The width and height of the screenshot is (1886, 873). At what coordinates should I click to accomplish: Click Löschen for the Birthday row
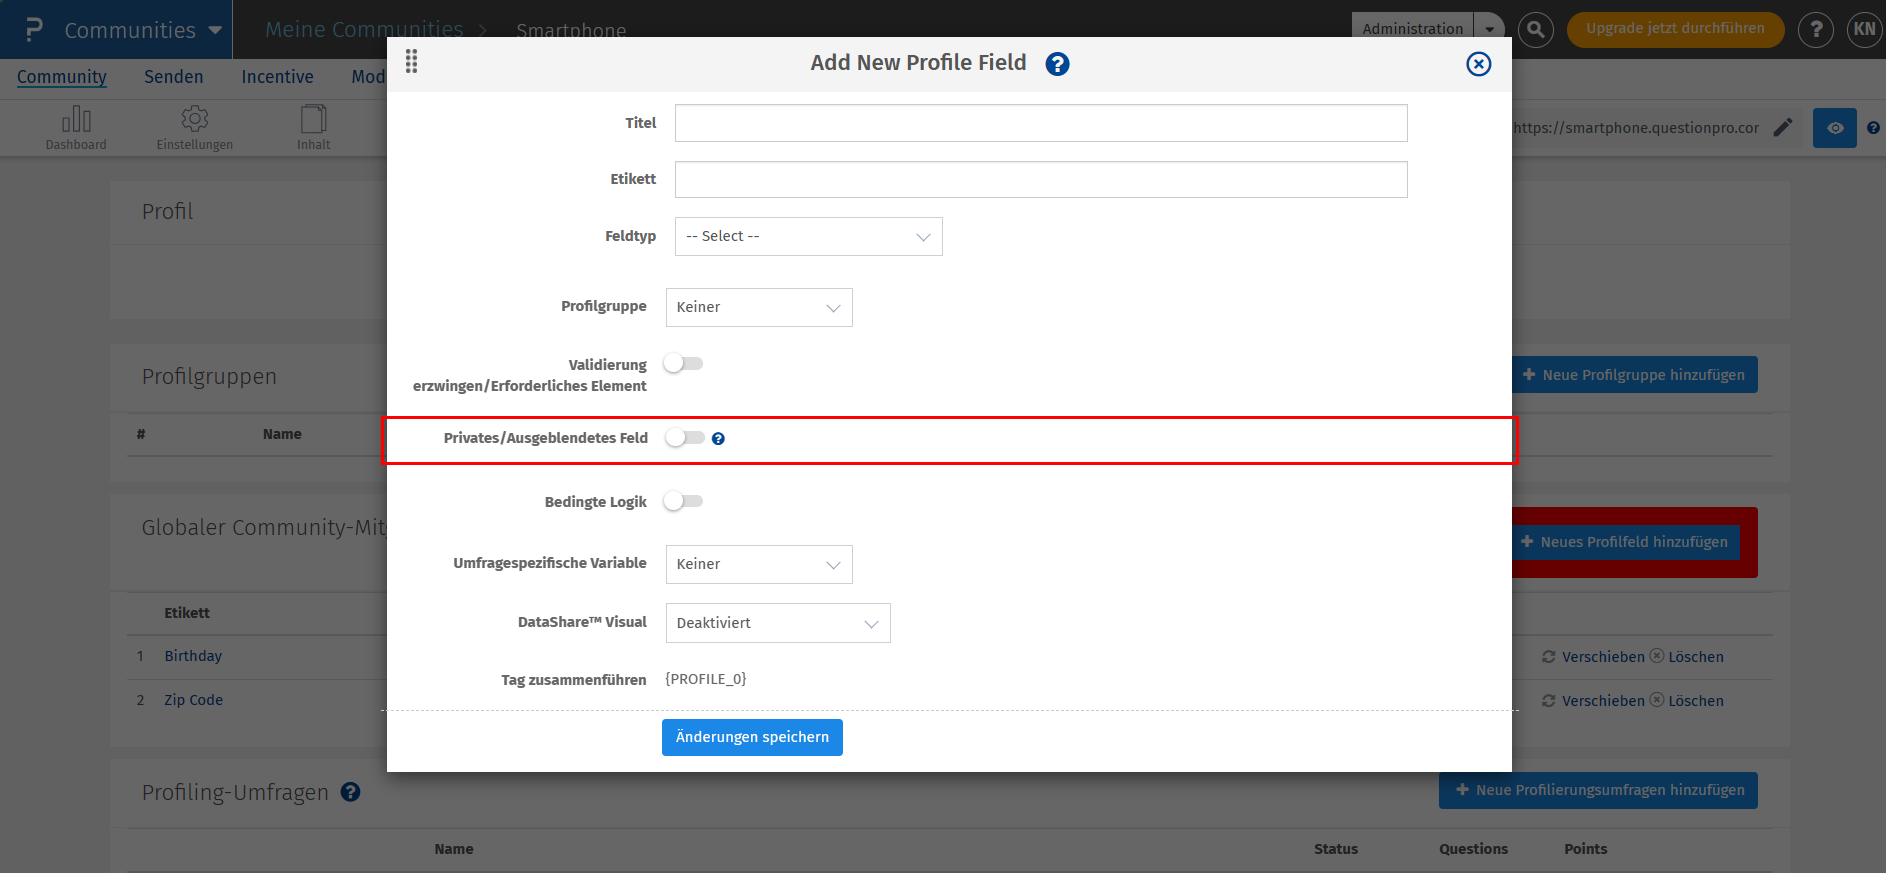pyautogui.click(x=1686, y=657)
